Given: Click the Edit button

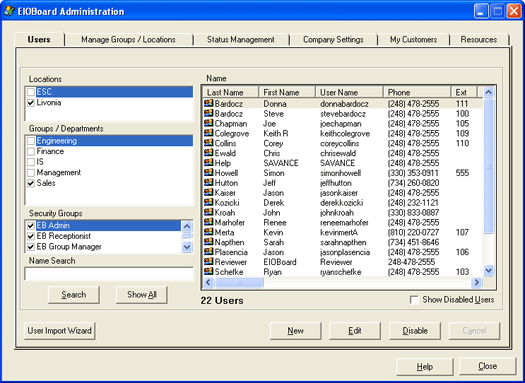Looking at the screenshot, I should (355, 331).
